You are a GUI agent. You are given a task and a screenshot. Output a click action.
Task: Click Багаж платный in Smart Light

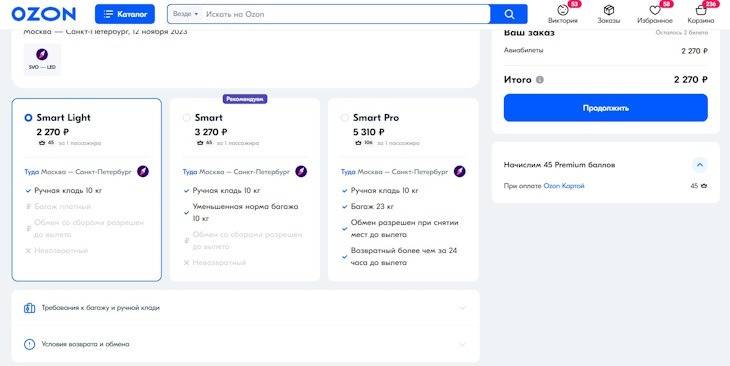click(x=62, y=206)
